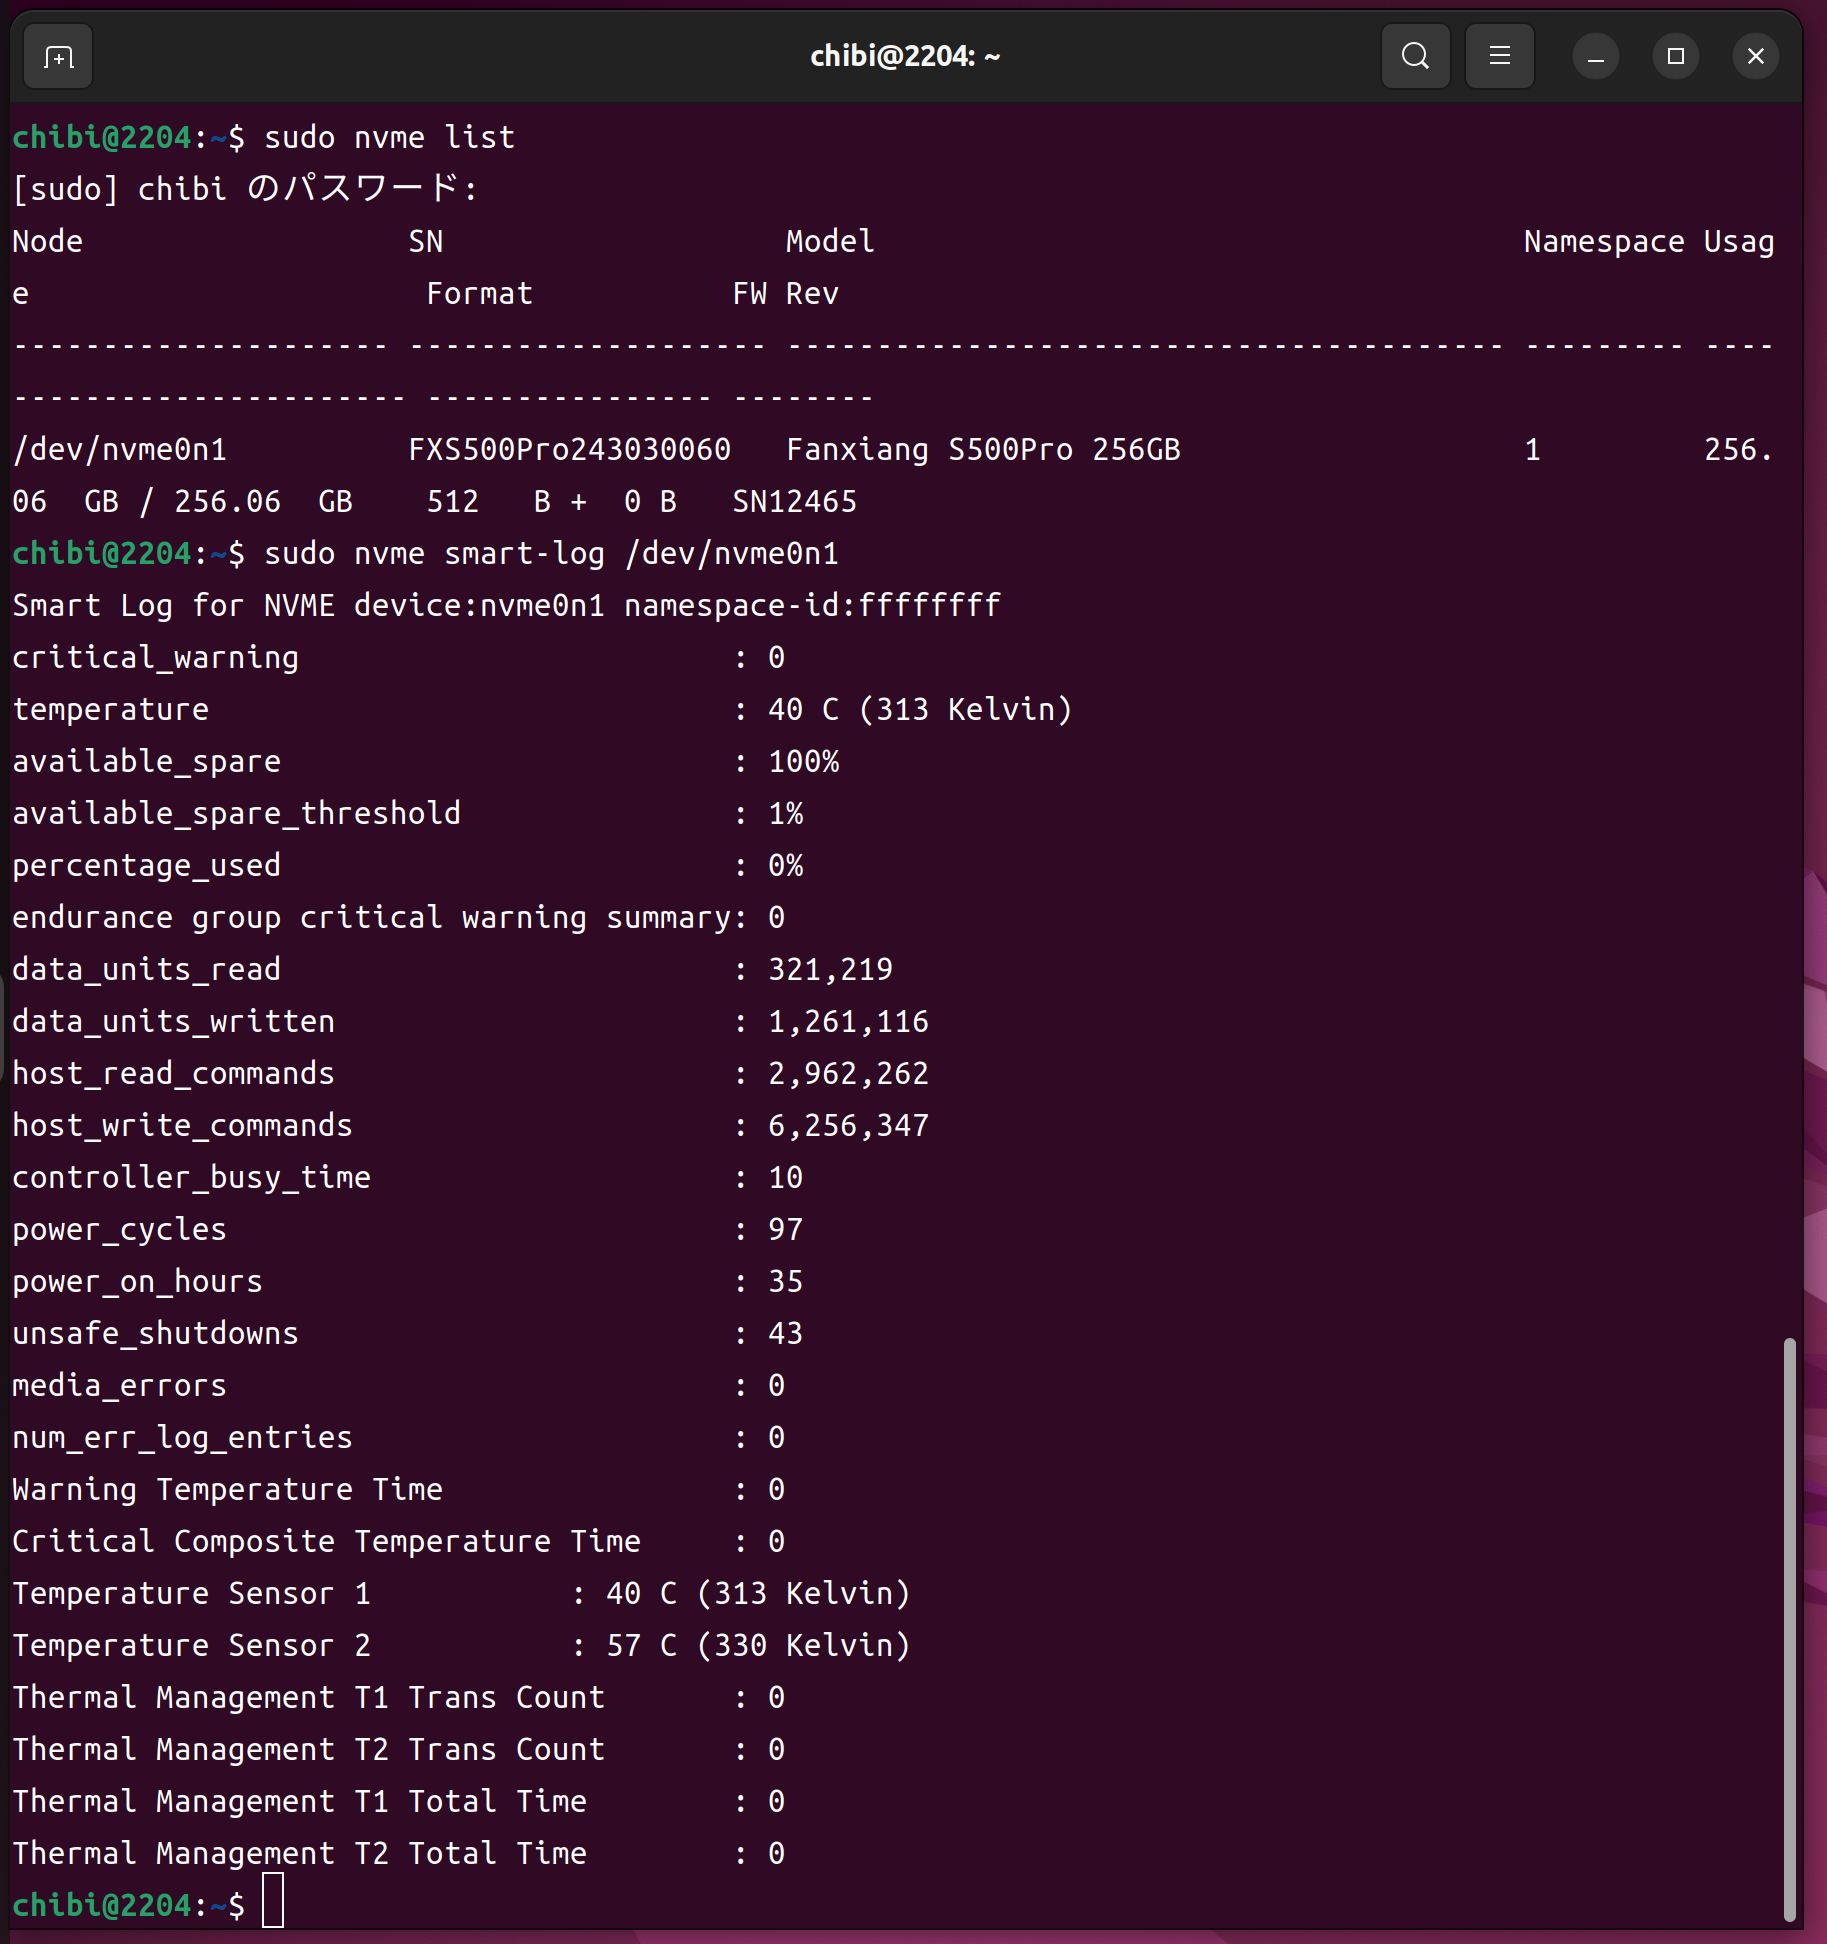1827x1944 pixels.
Task: Click the data_units_written value
Action: (848, 1021)
